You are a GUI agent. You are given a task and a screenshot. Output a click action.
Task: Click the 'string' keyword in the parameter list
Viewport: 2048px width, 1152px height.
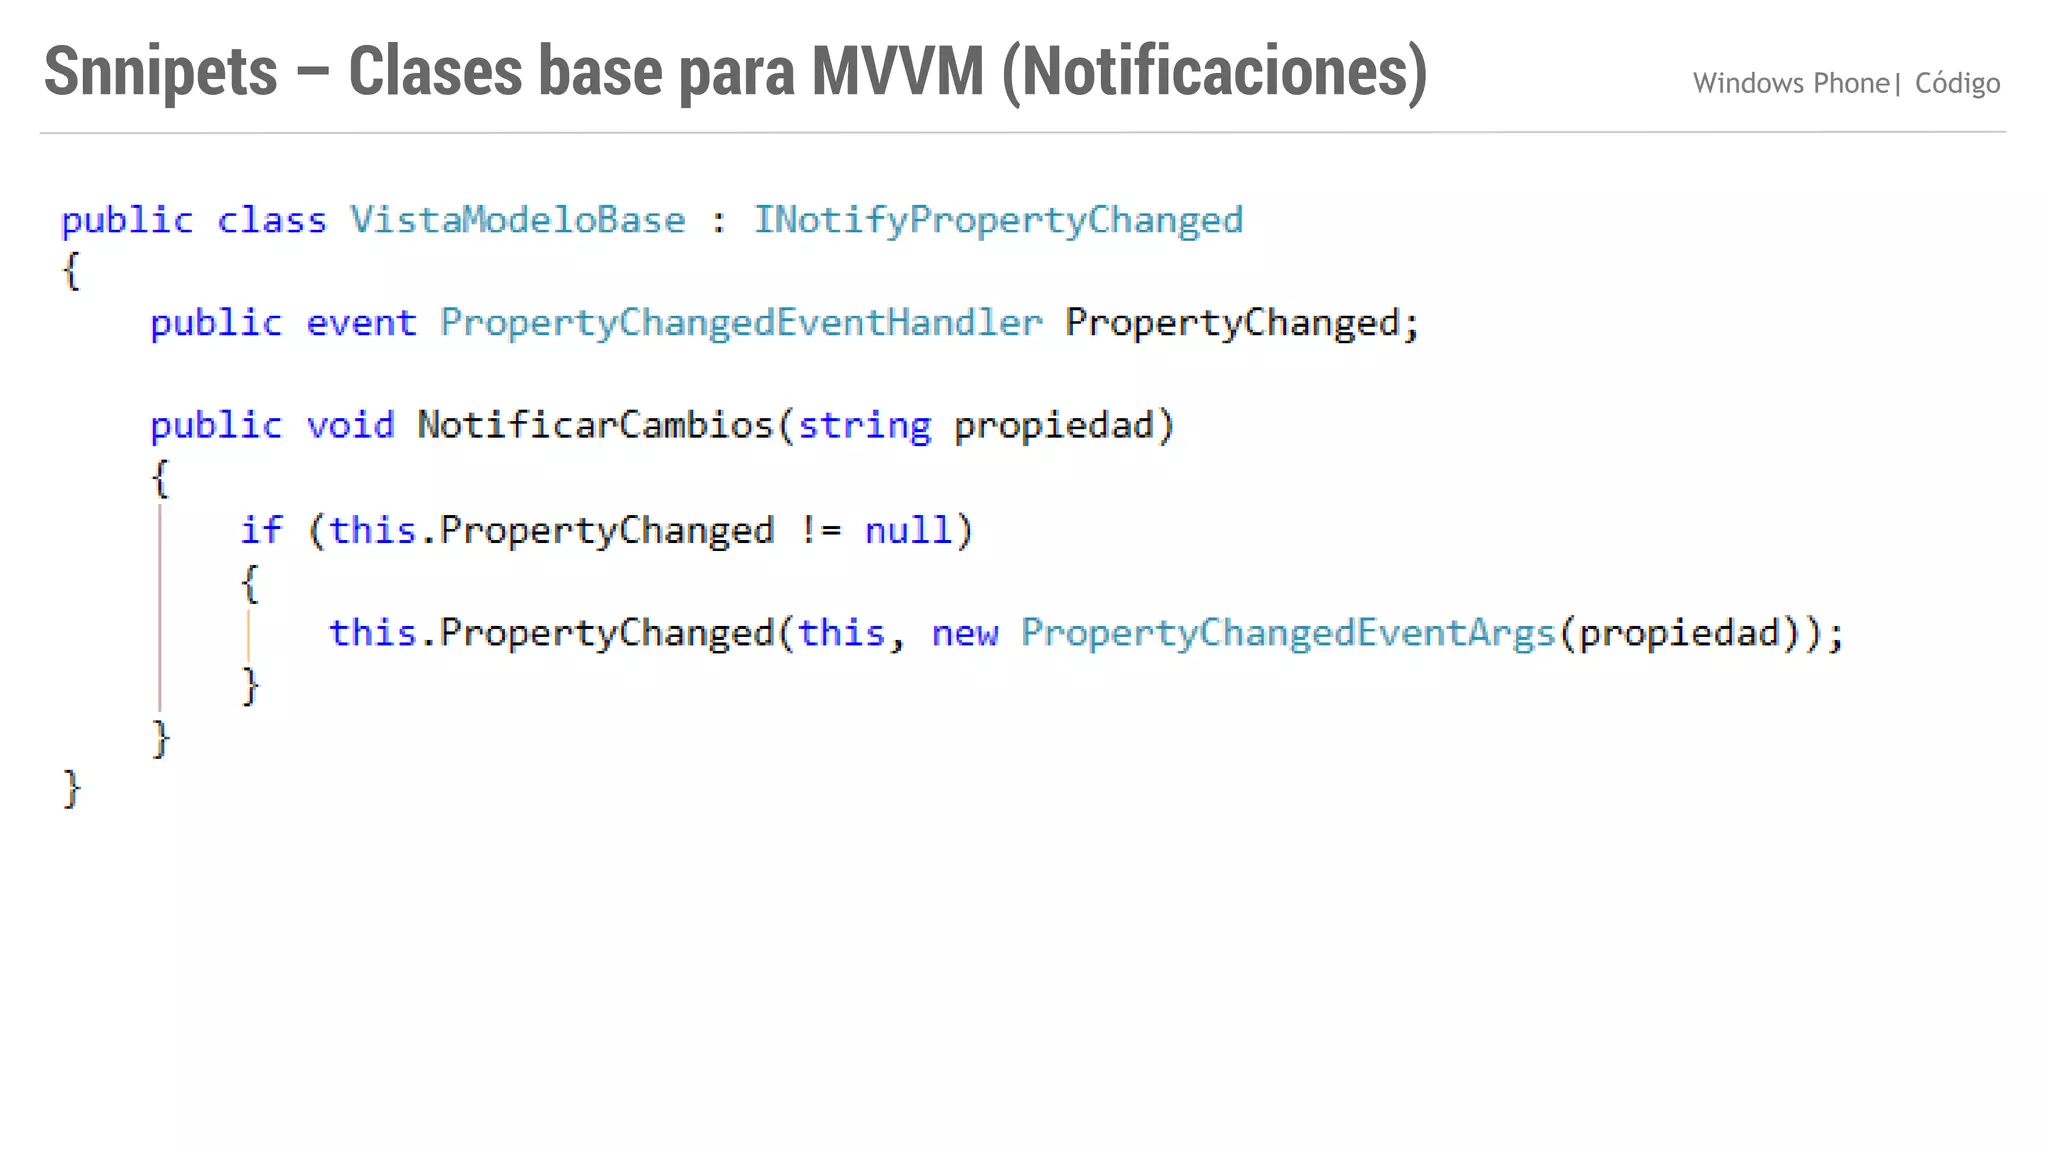tap(864, 427)
